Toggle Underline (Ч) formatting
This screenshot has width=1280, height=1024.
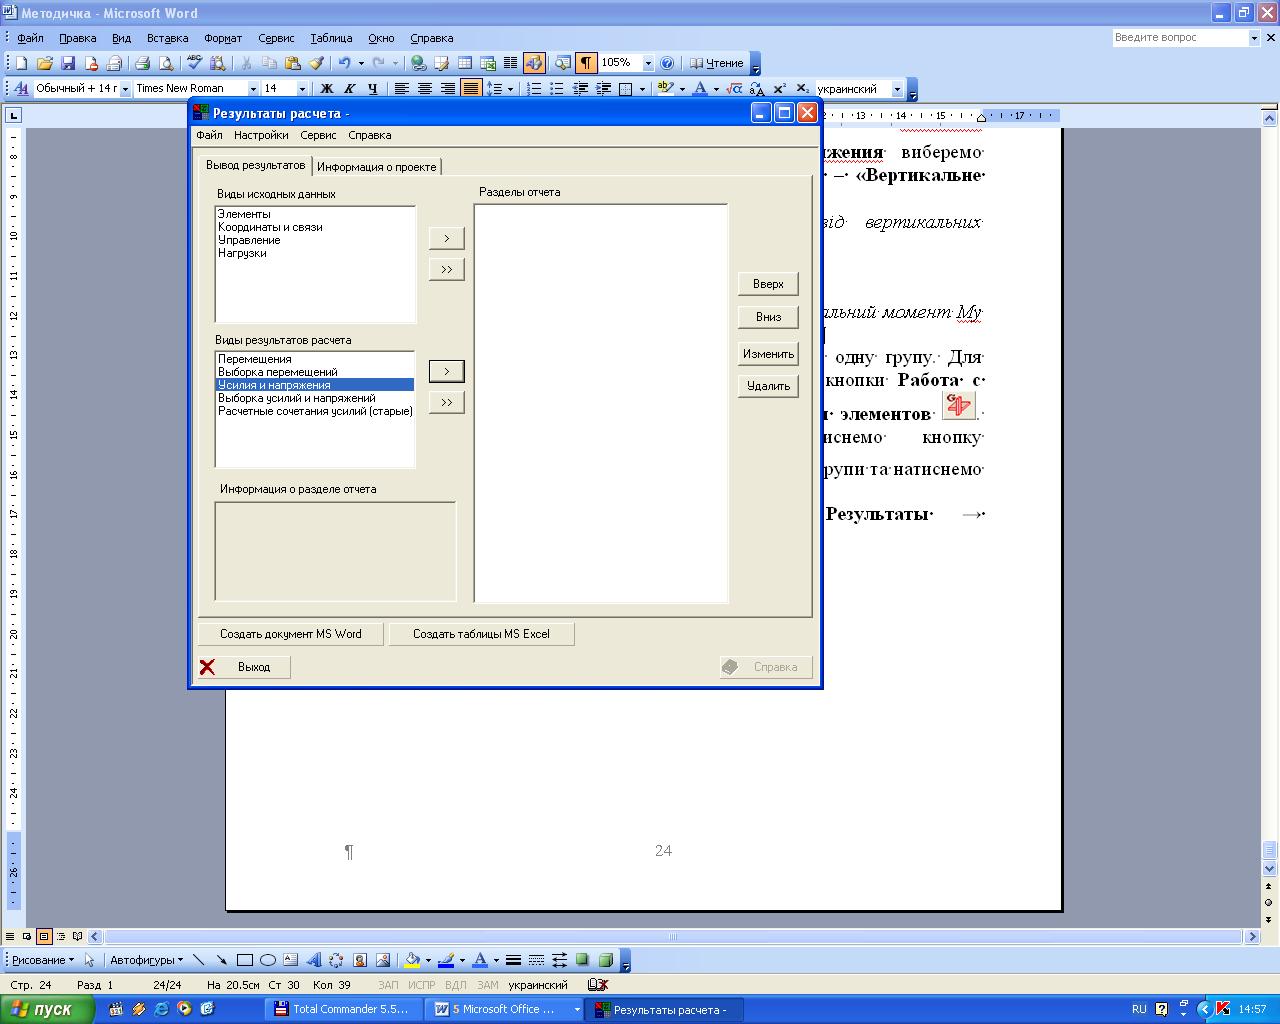(x=373, y=89)
